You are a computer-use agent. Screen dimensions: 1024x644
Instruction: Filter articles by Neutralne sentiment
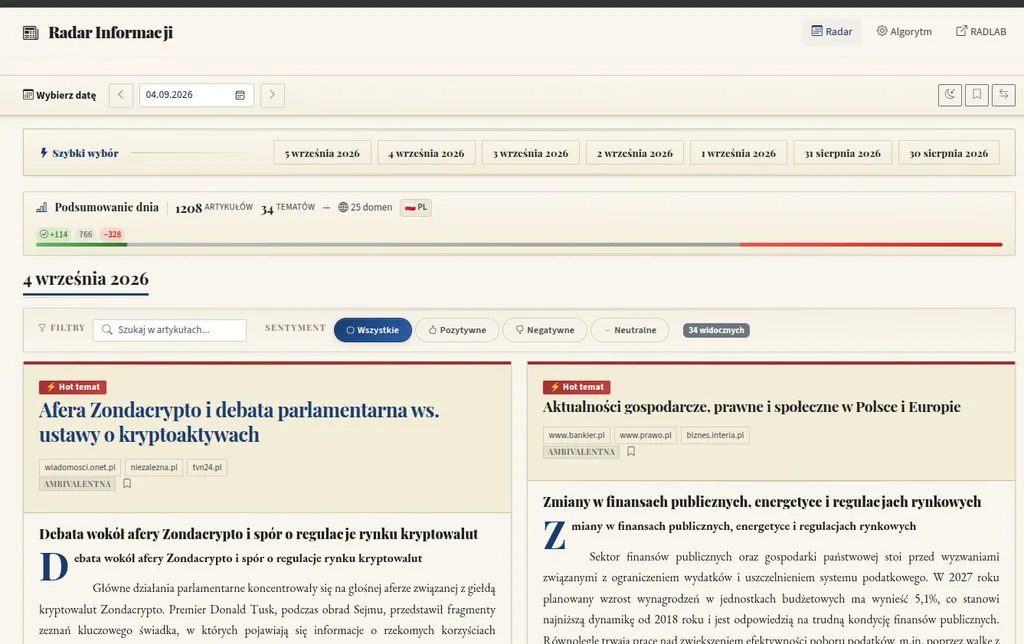coord(630,330)
